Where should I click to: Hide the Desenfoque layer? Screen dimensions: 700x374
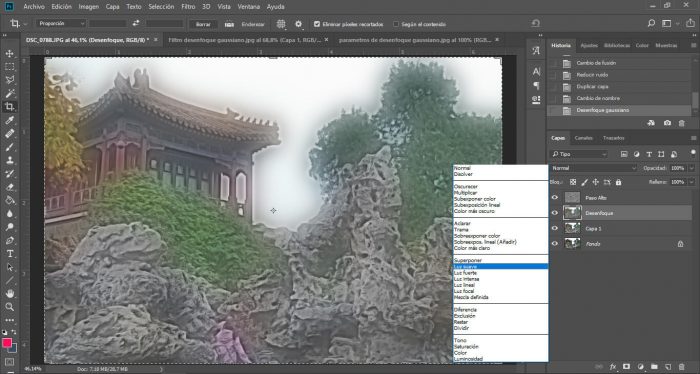(x=554, y=213)
